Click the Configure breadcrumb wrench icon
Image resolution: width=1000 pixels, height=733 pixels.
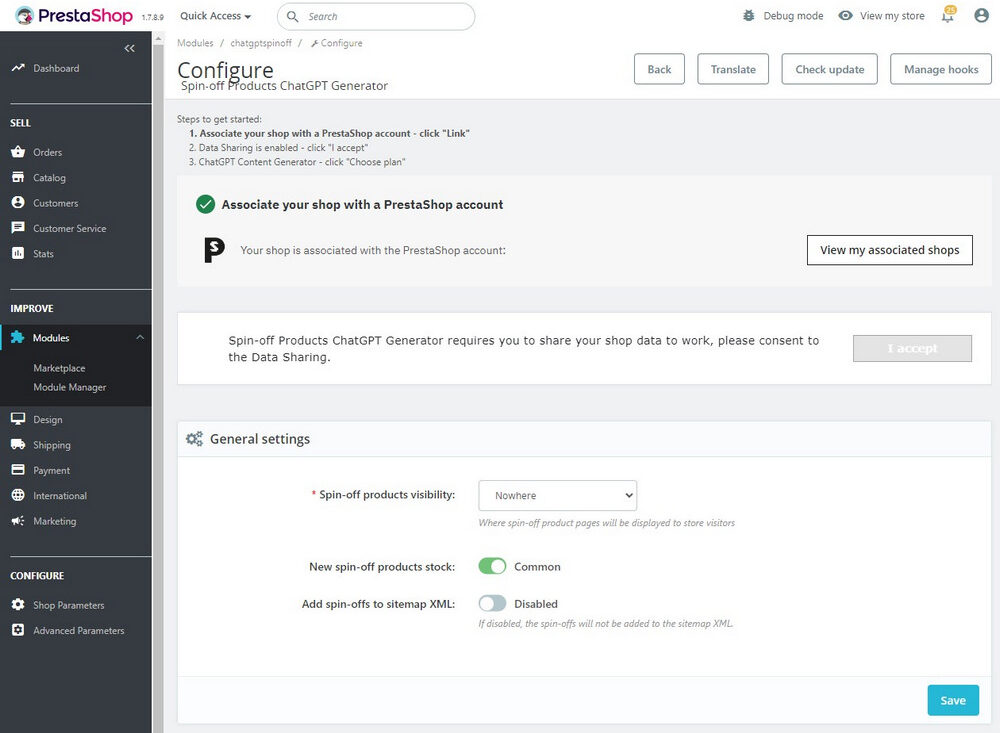[x=314, y=43]
